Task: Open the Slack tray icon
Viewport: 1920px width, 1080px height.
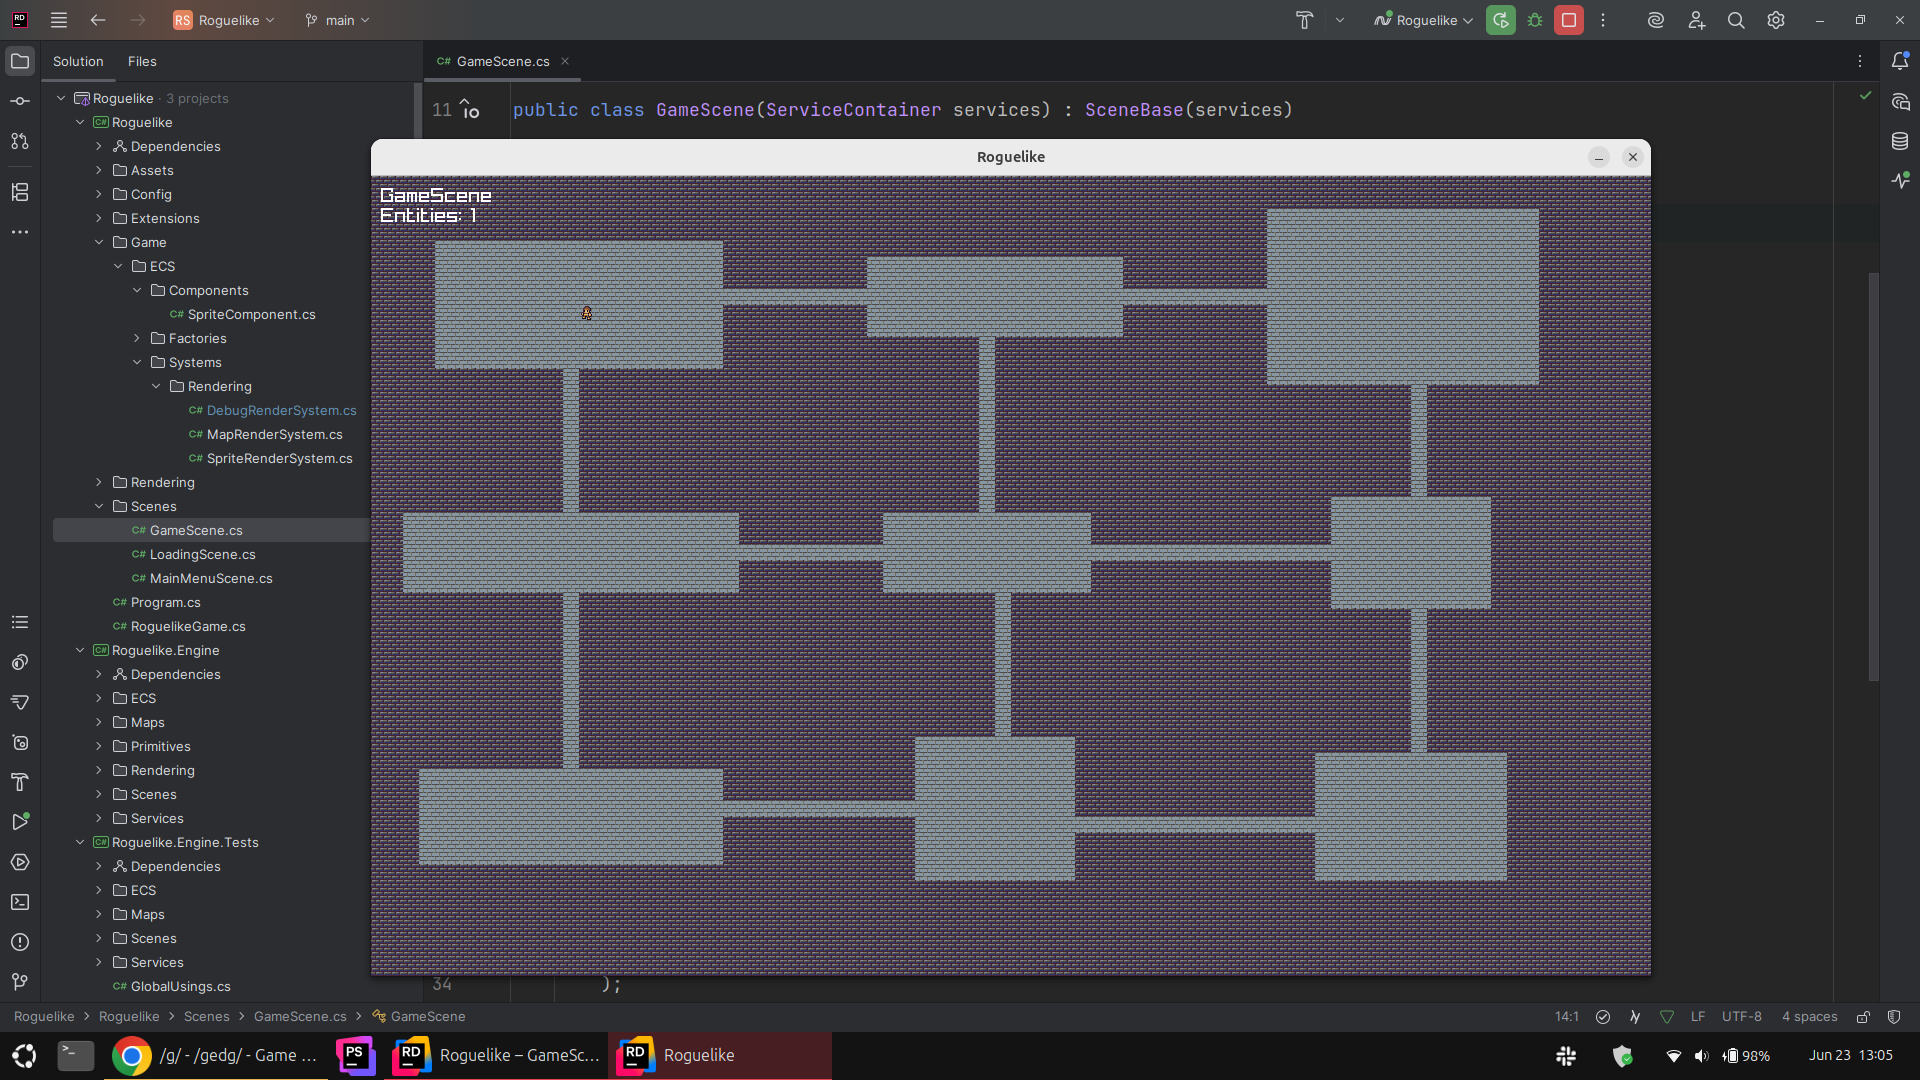Action: pos(1566,1056)
